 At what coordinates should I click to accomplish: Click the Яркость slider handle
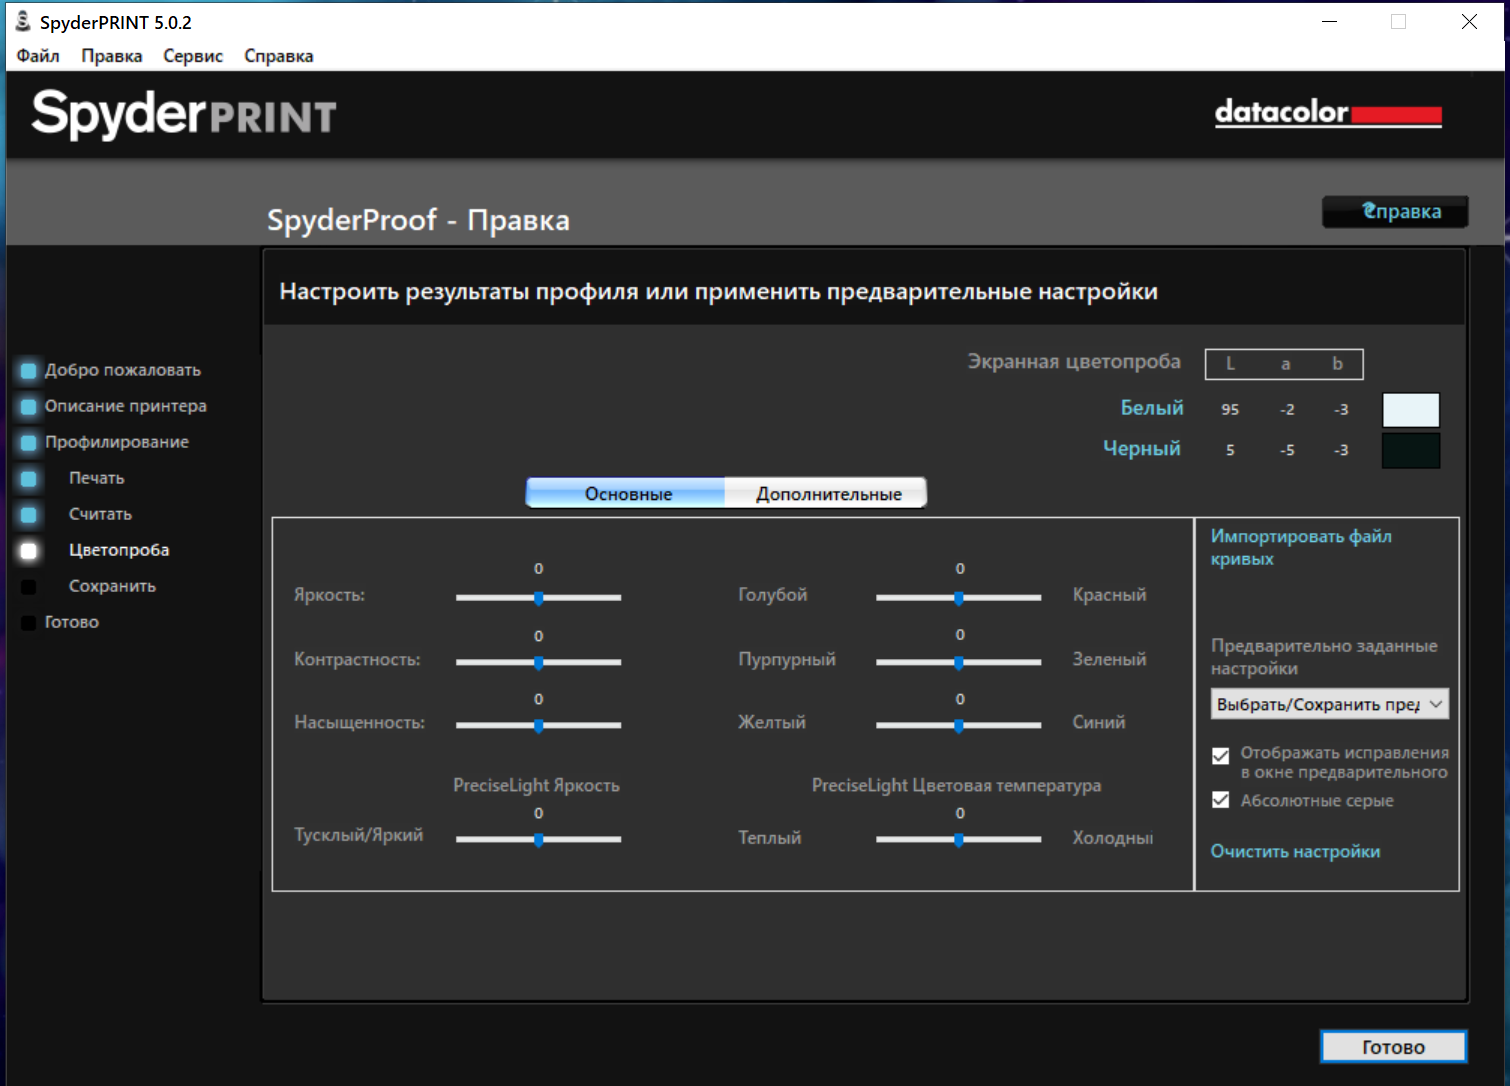coord(539,598)
